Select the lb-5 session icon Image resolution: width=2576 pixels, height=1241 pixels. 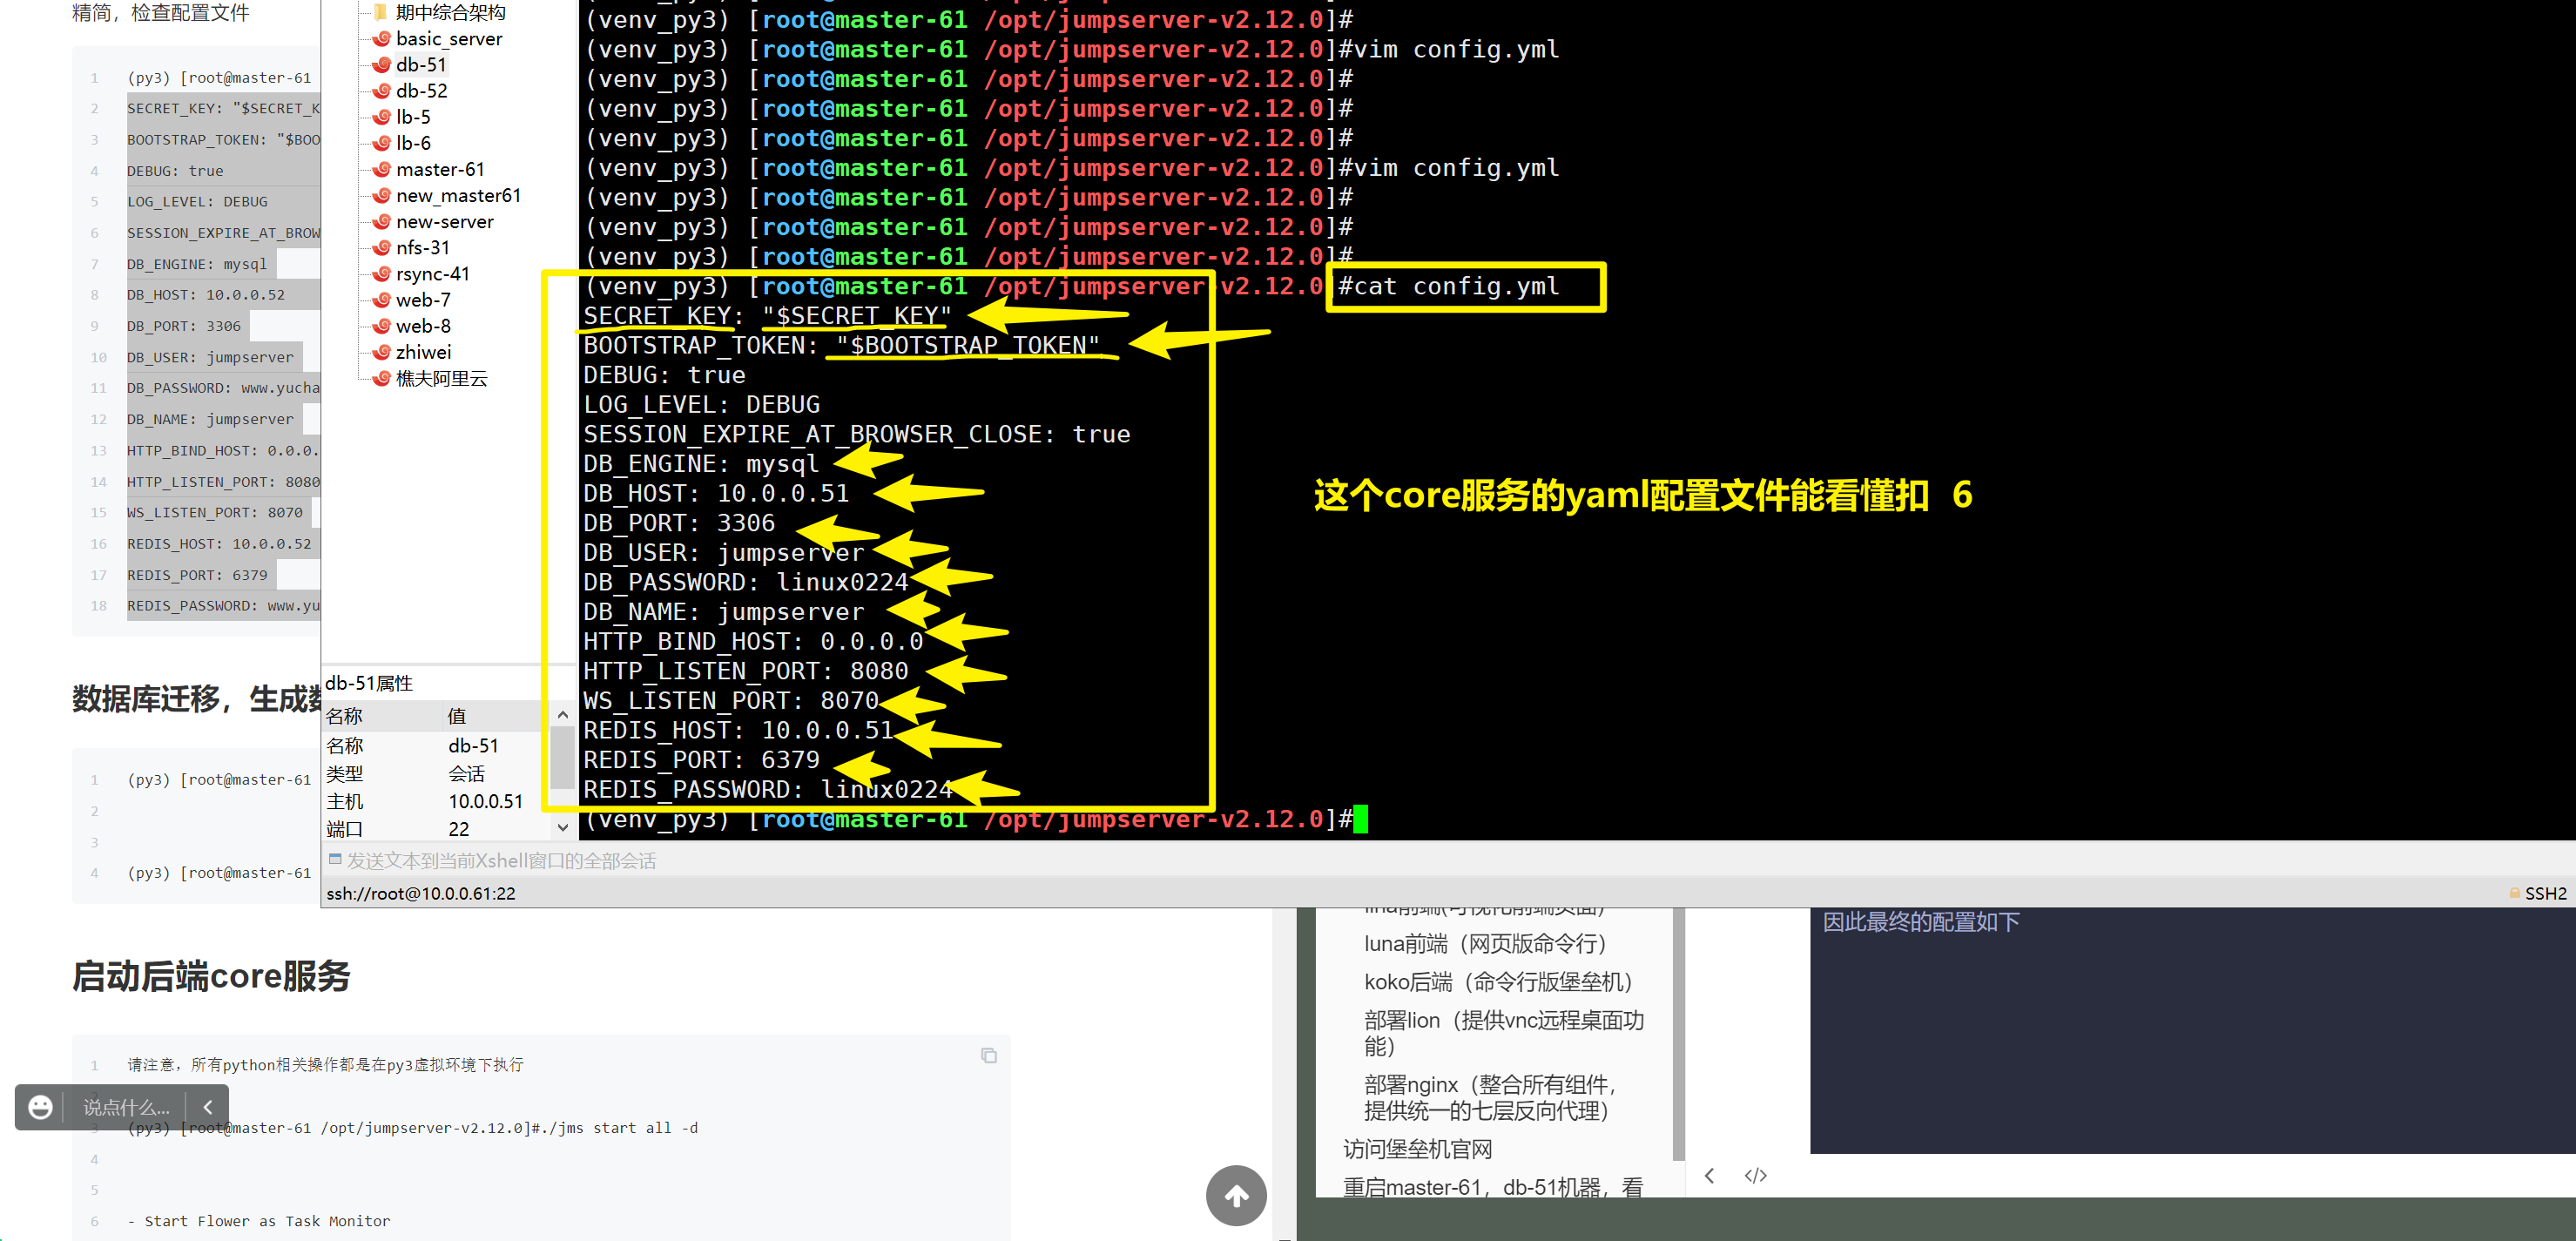click(381, 117)
